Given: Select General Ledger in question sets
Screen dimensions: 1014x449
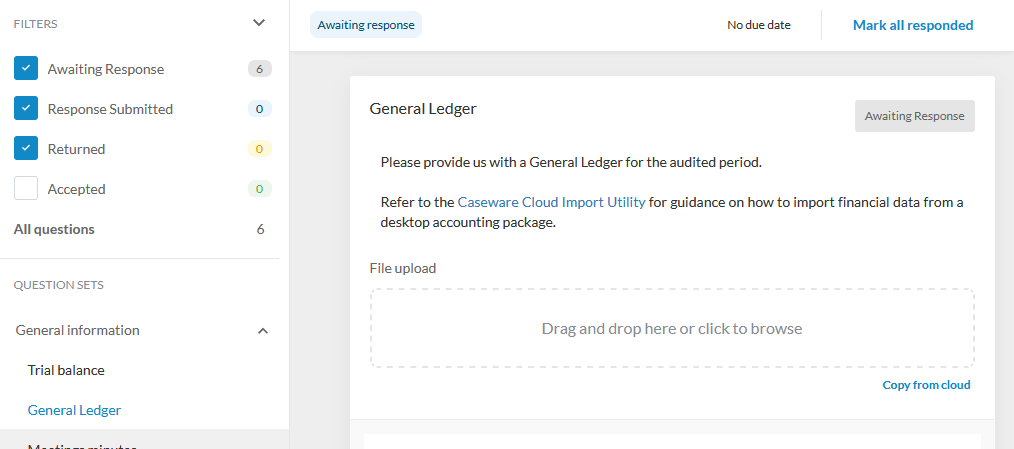Looking at the screenshot, I should tap(74, 410).
